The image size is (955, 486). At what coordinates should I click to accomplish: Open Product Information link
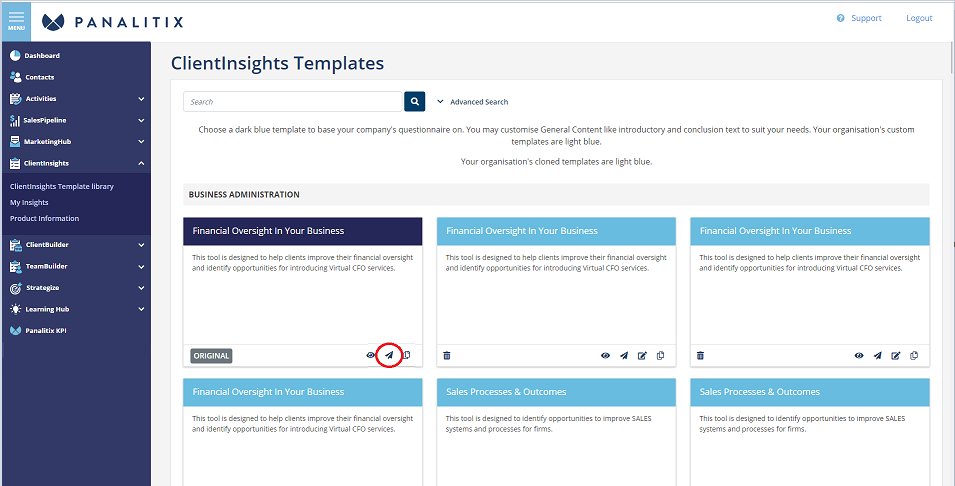44,218
